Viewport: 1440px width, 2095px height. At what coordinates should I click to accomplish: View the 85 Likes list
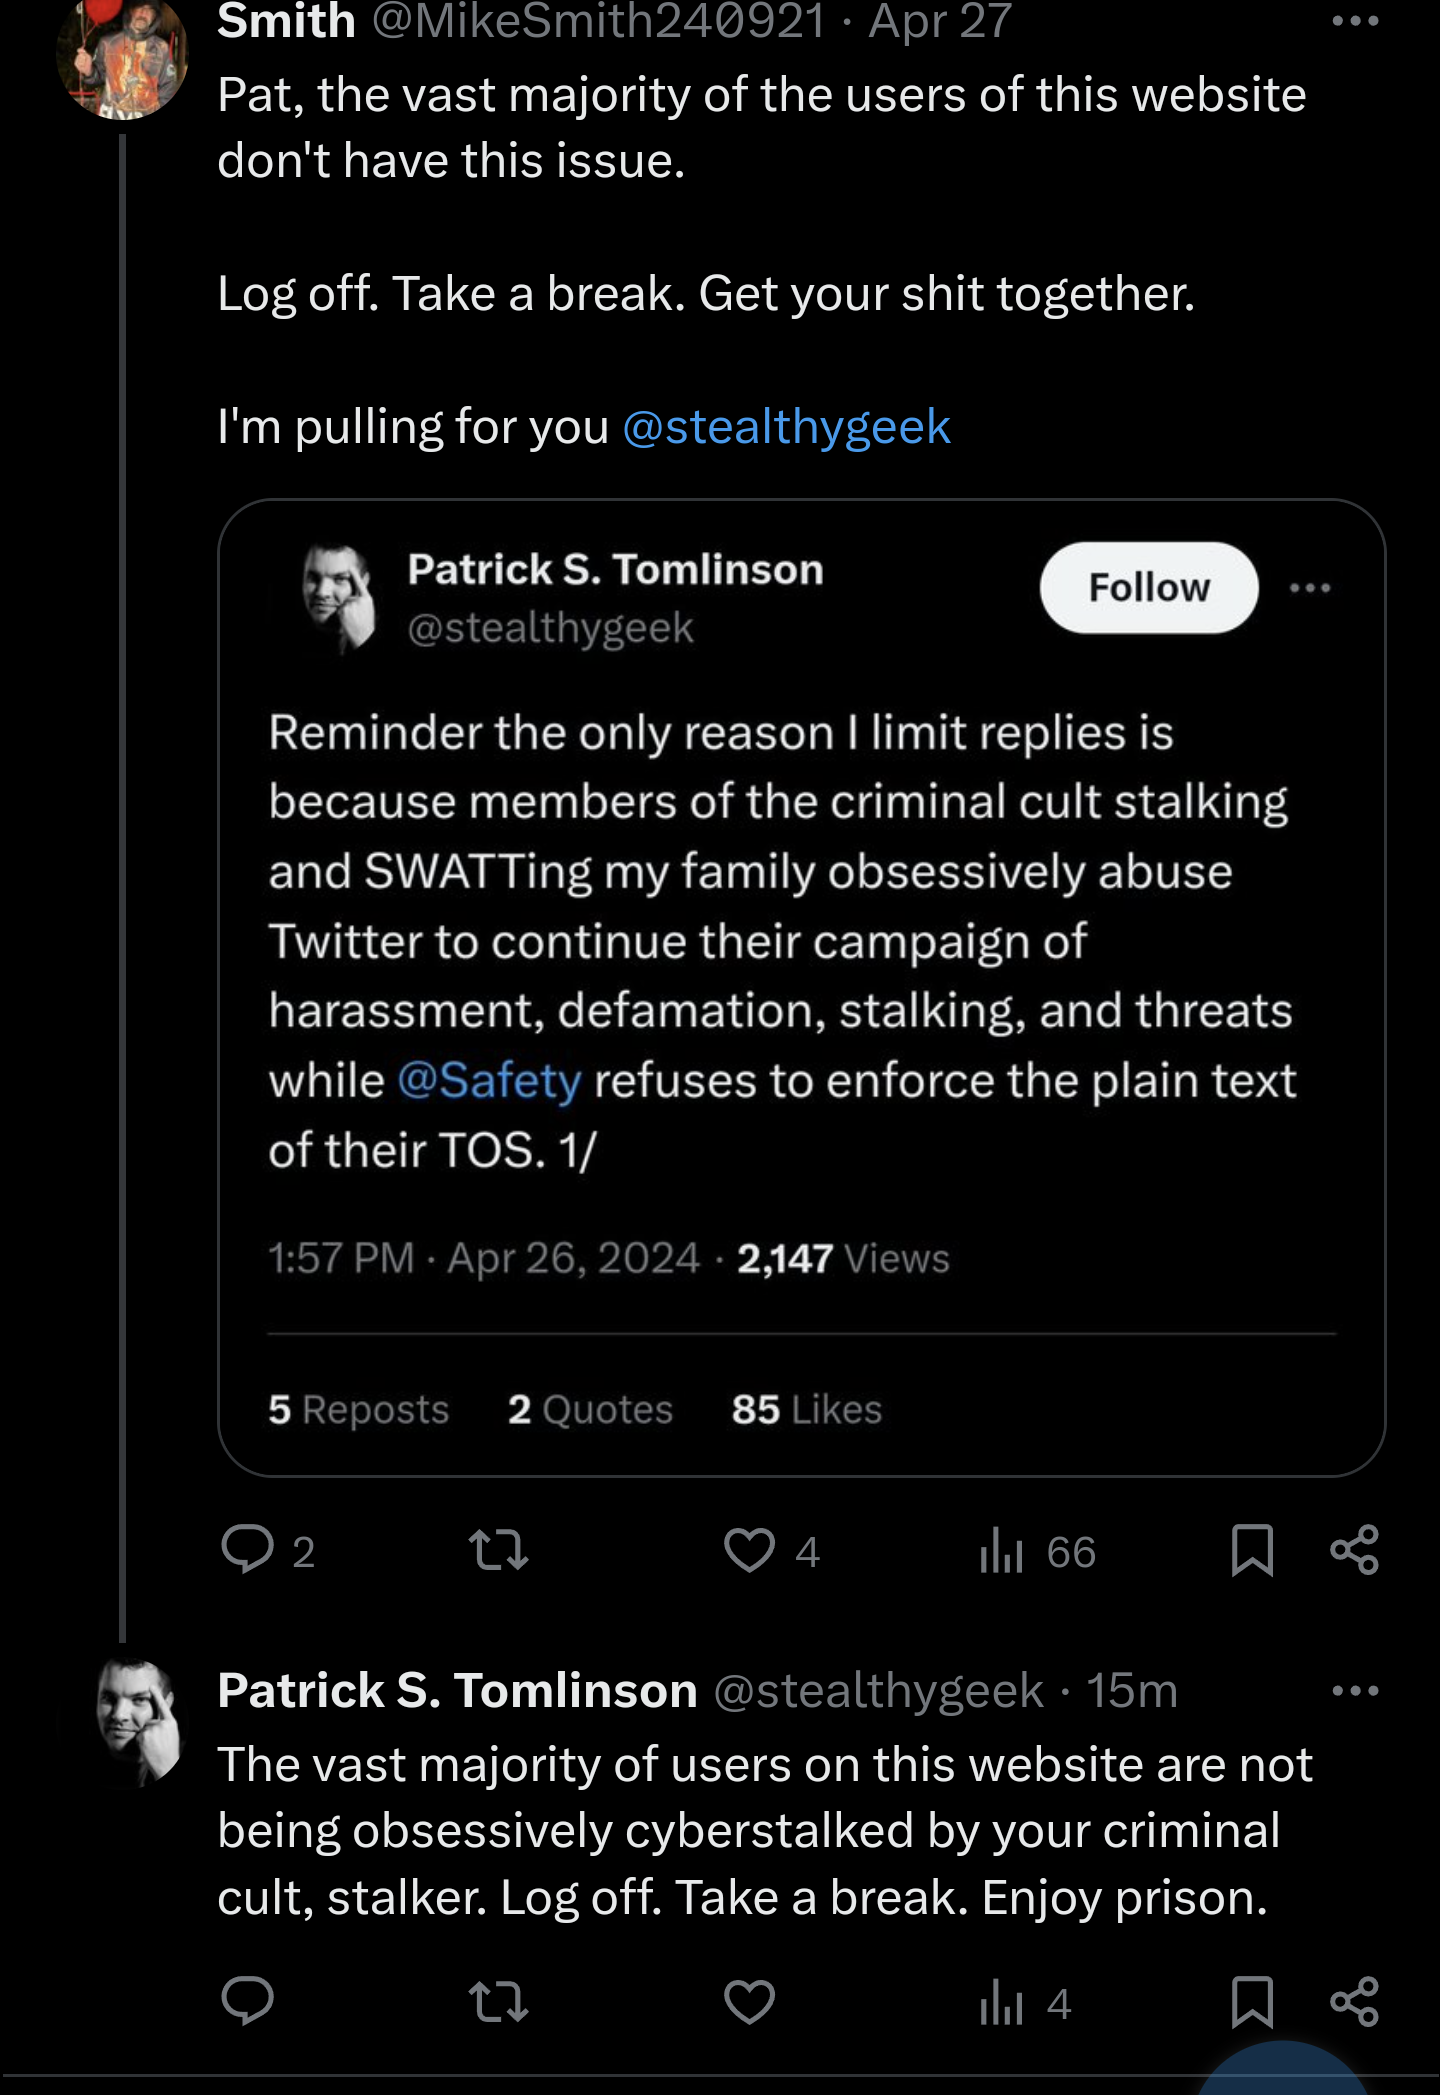pyautogui.click(x=806, y=1409)
